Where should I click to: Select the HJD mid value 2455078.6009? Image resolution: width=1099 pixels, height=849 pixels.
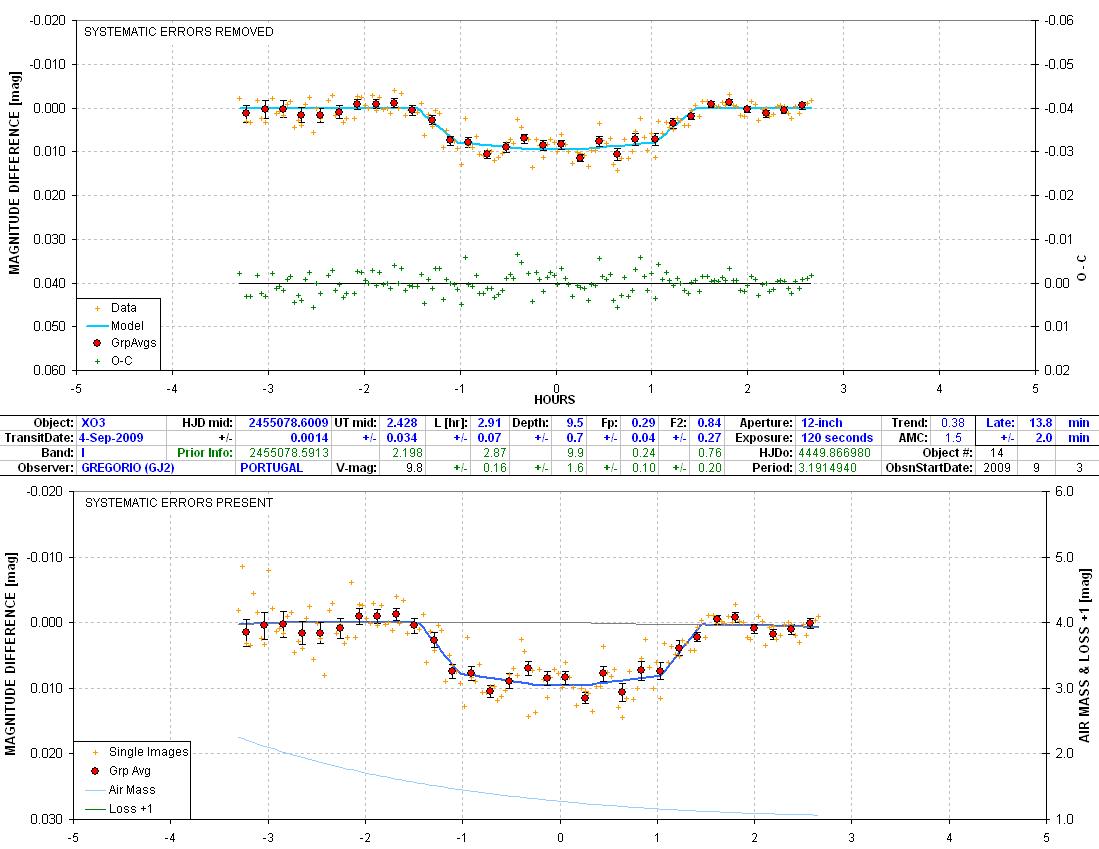click(x=288, y=423)
